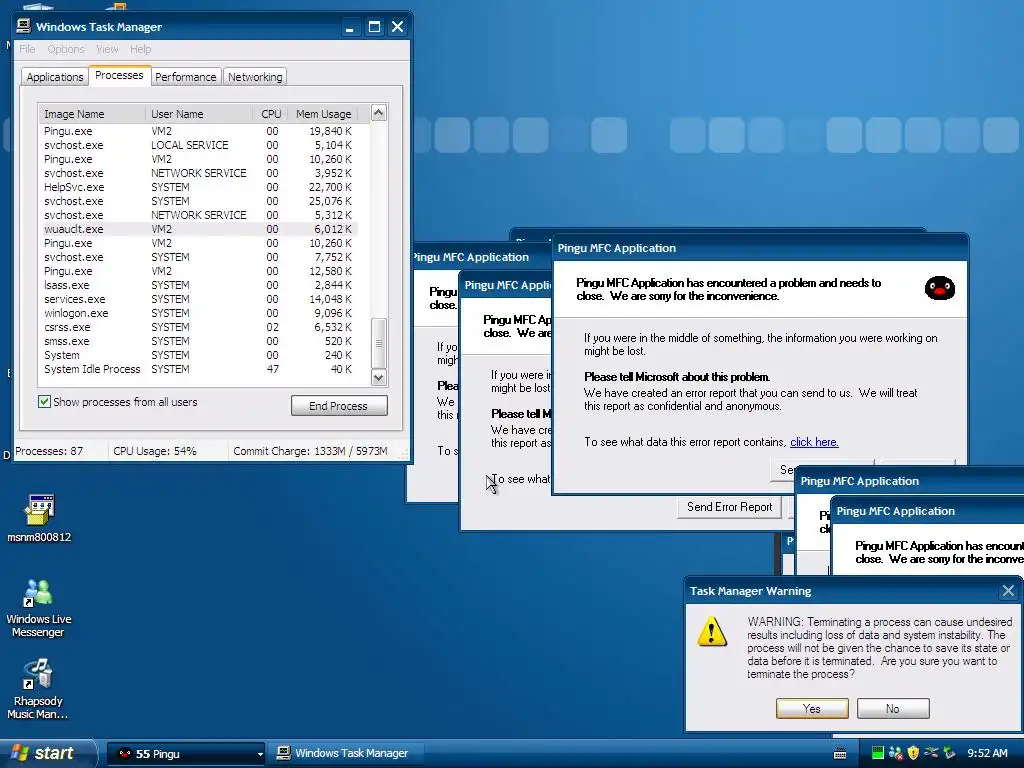Select the svchost.exe row using 25,076 K
This screenshot has width=1024, height=768.
pos(199,201)
